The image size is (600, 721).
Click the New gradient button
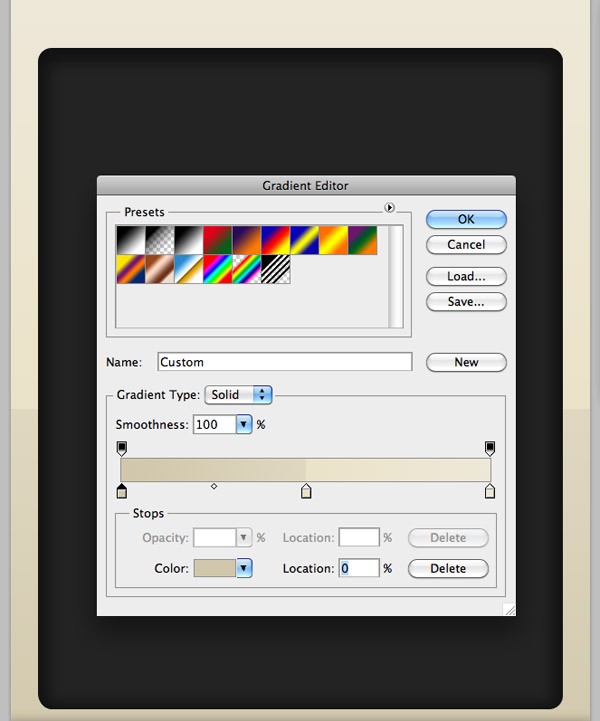[466, 362]
